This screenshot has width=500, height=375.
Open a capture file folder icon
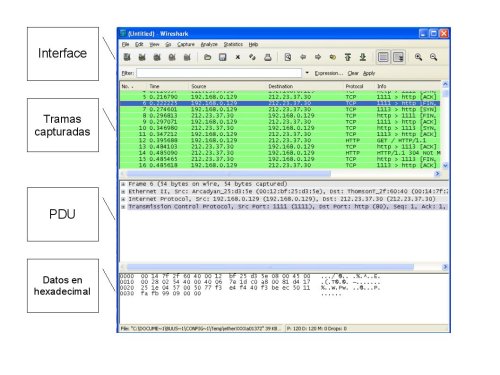click(x=207, y=57)
